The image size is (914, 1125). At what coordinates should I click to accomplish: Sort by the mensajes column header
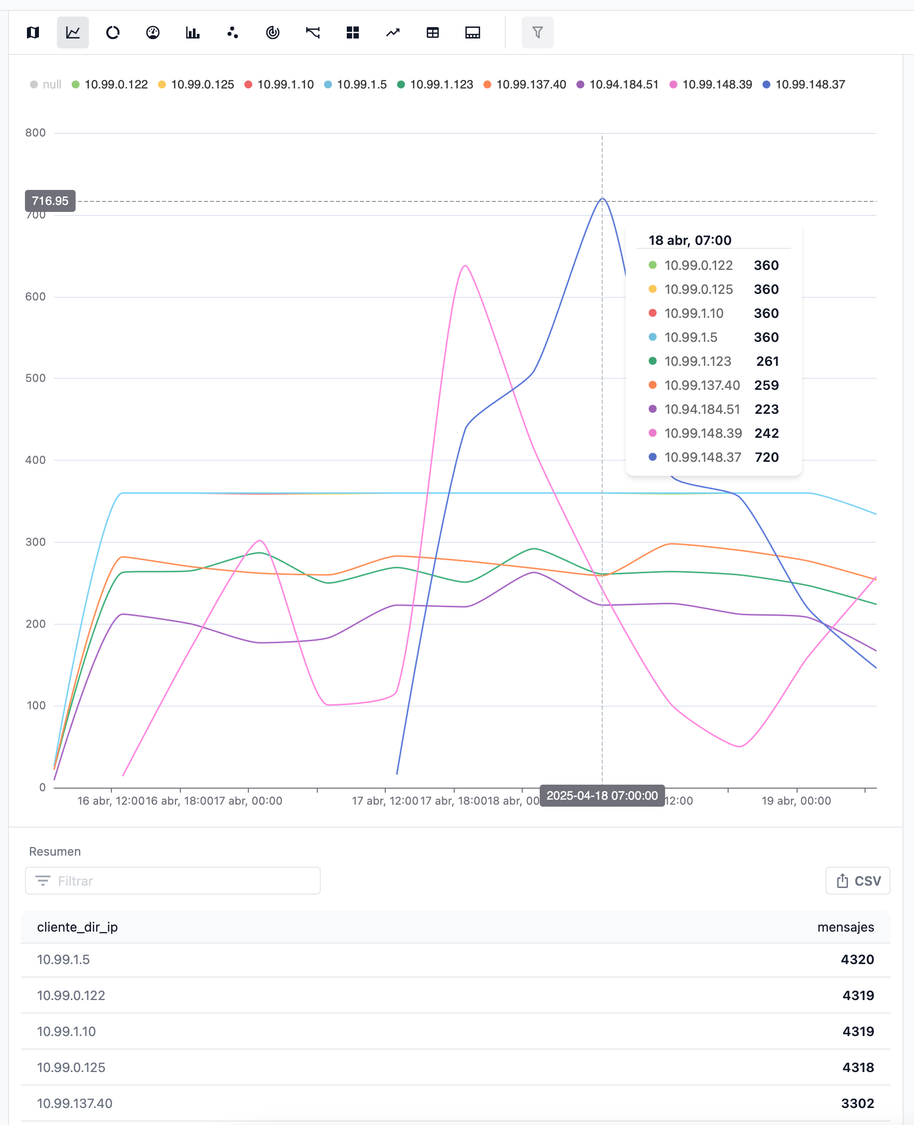coord(845,927)
